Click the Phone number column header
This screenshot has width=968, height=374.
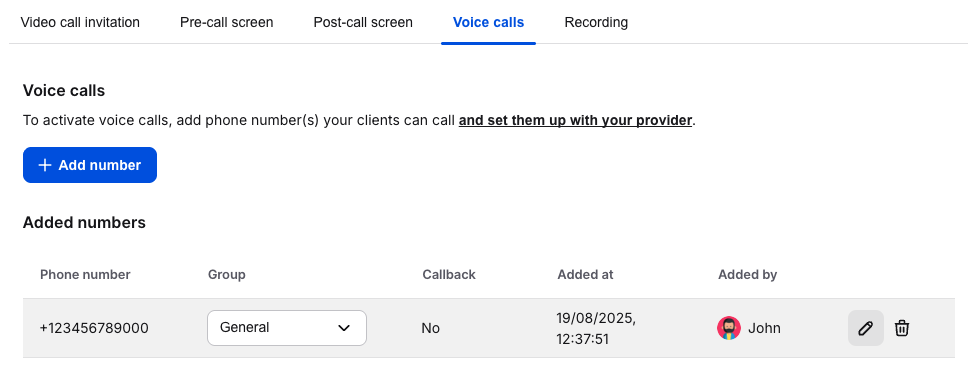pos(85,275)
